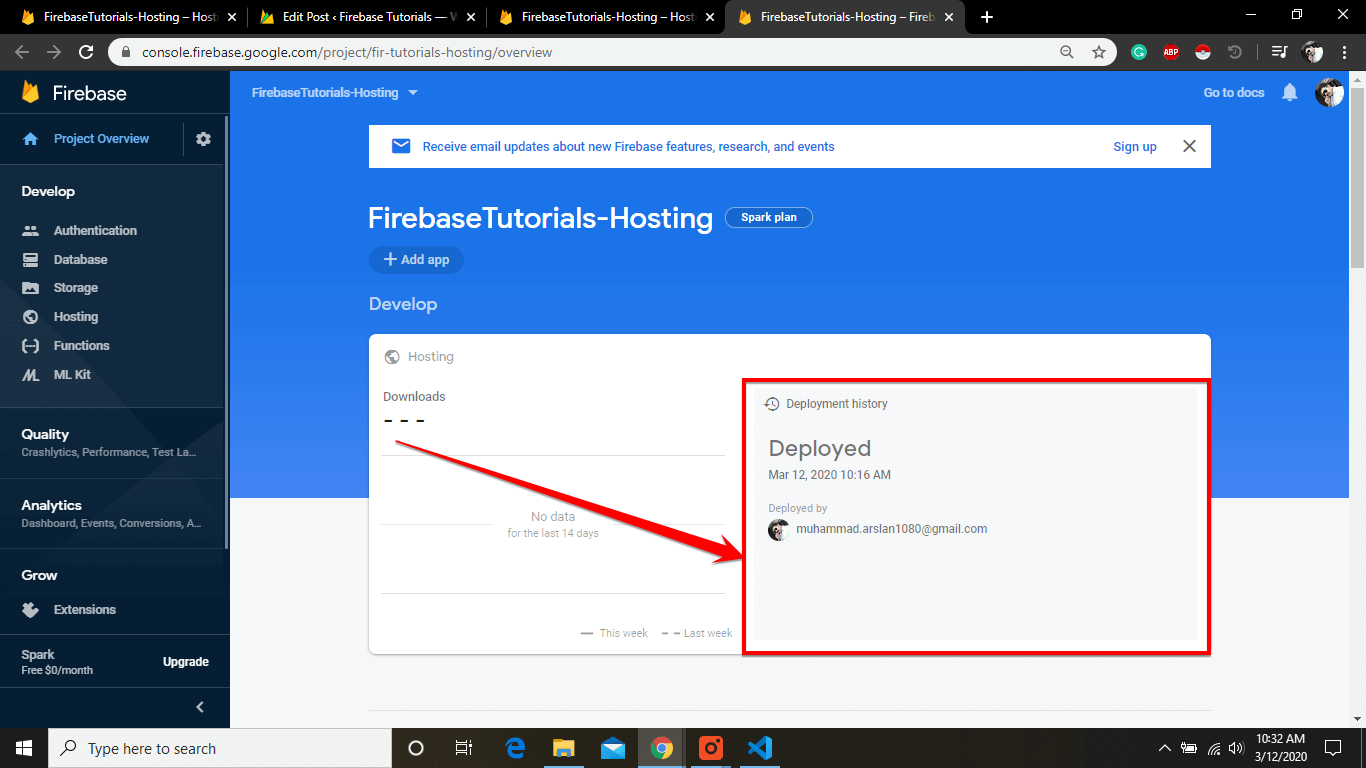Click the Windows search box
Image resolution: width=1366 pixels, height=768 pixels.
click(220, 748)
